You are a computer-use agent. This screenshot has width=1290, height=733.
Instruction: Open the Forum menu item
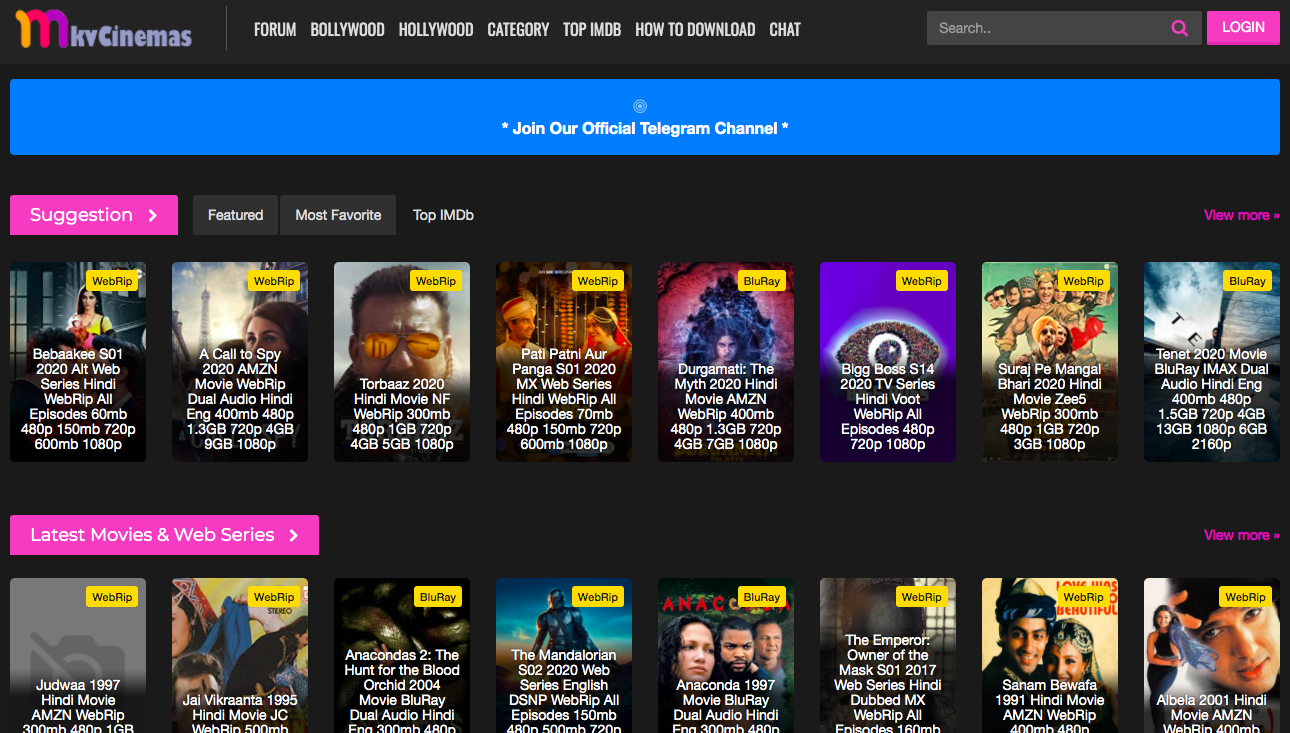275,29
